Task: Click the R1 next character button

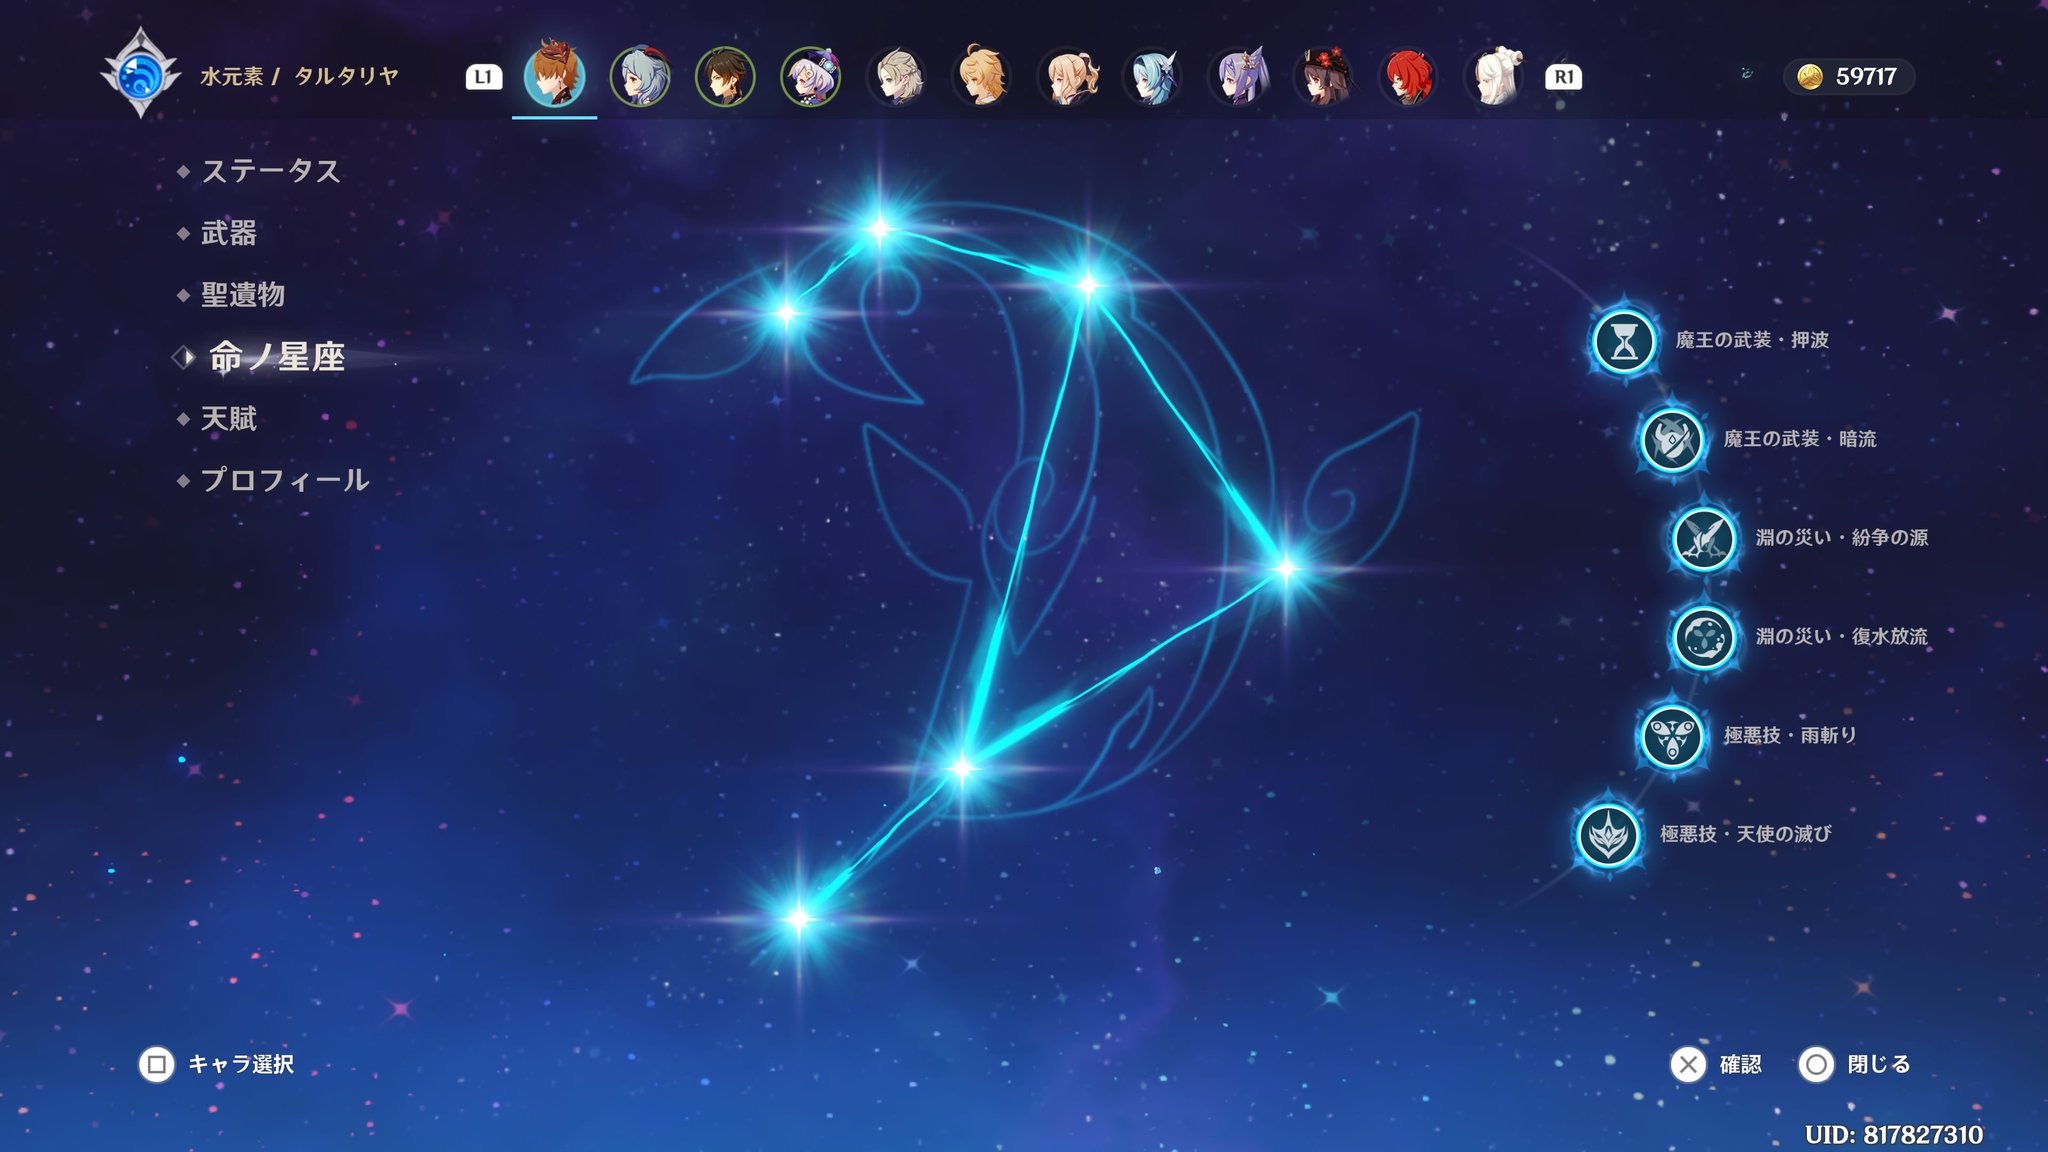Action: [x=1564, y=77]
